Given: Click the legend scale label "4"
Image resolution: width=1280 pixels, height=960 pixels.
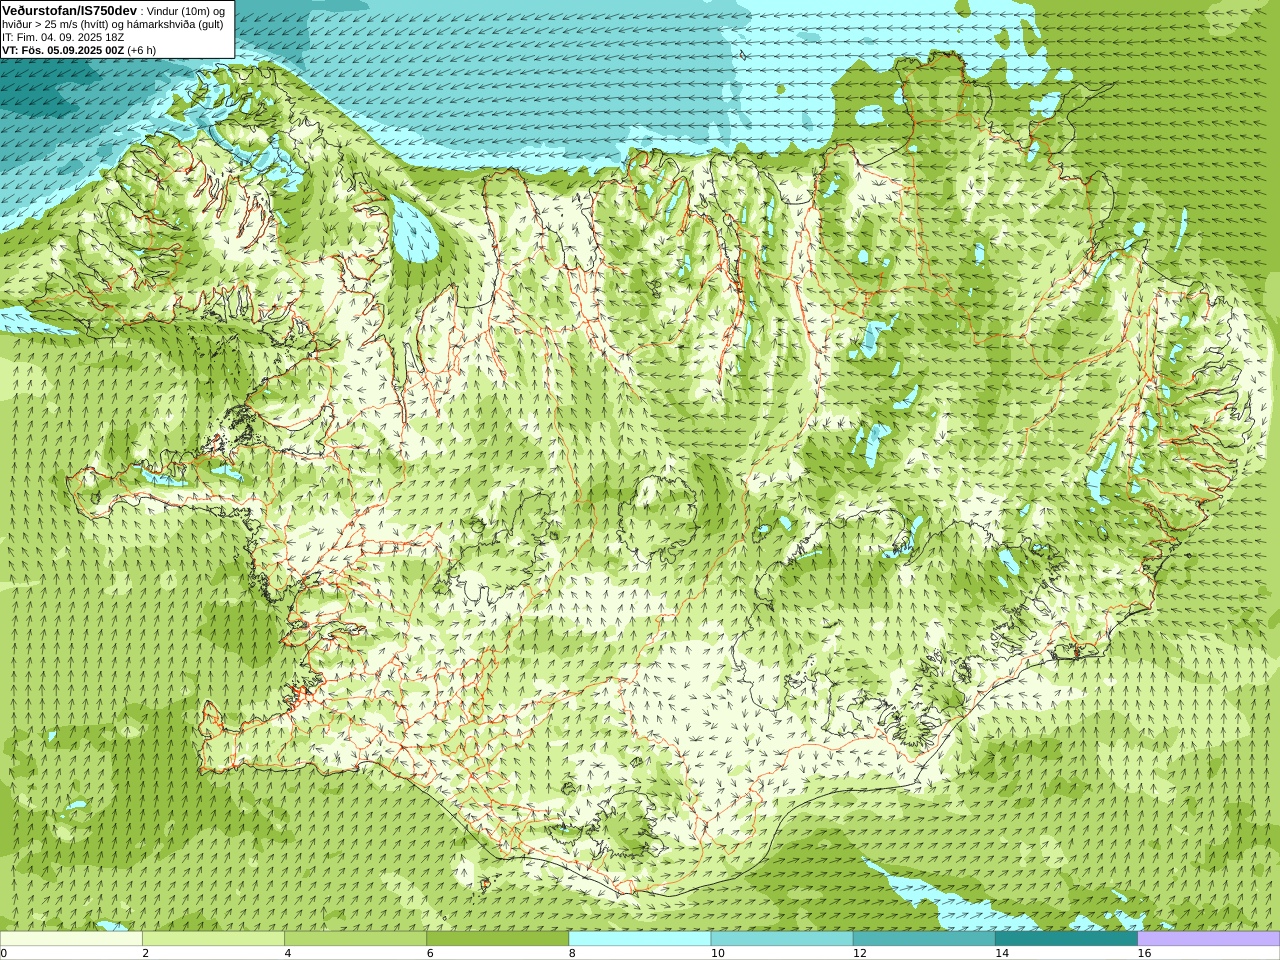Looking at the screenshot, I should pyautogui.click(x=288, y=953).
